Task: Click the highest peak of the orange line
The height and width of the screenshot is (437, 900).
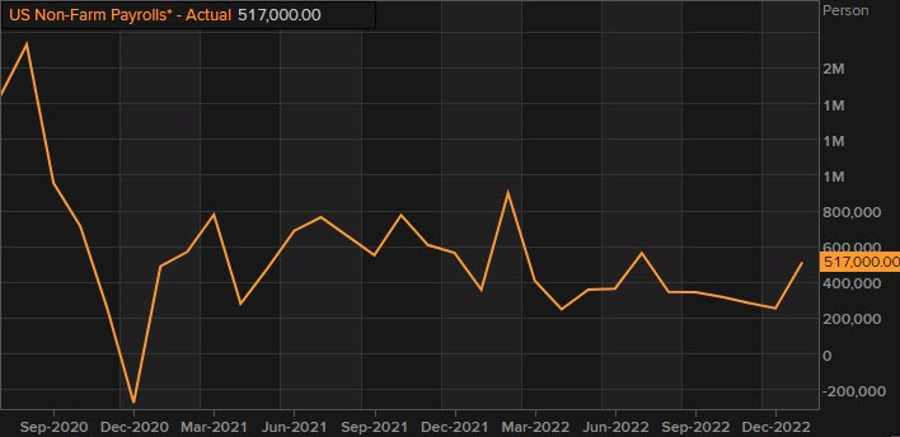Action: (x=26, y=43)
